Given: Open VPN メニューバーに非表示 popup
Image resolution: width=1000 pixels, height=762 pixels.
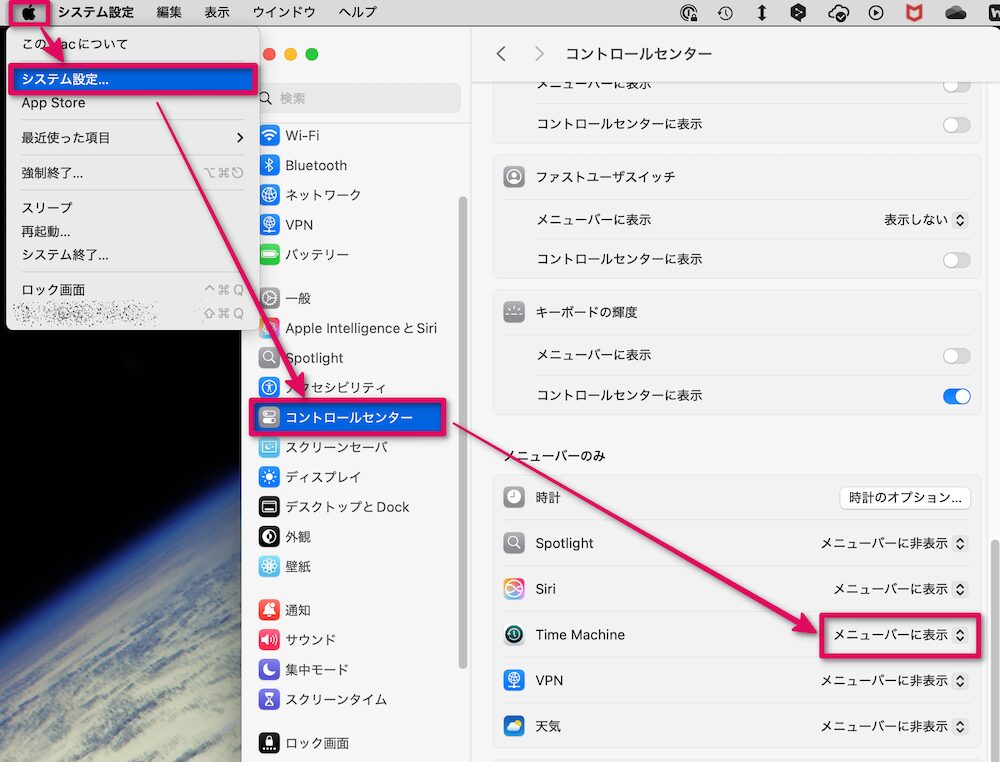Looking at the screenshot, I should pos(893,680).
